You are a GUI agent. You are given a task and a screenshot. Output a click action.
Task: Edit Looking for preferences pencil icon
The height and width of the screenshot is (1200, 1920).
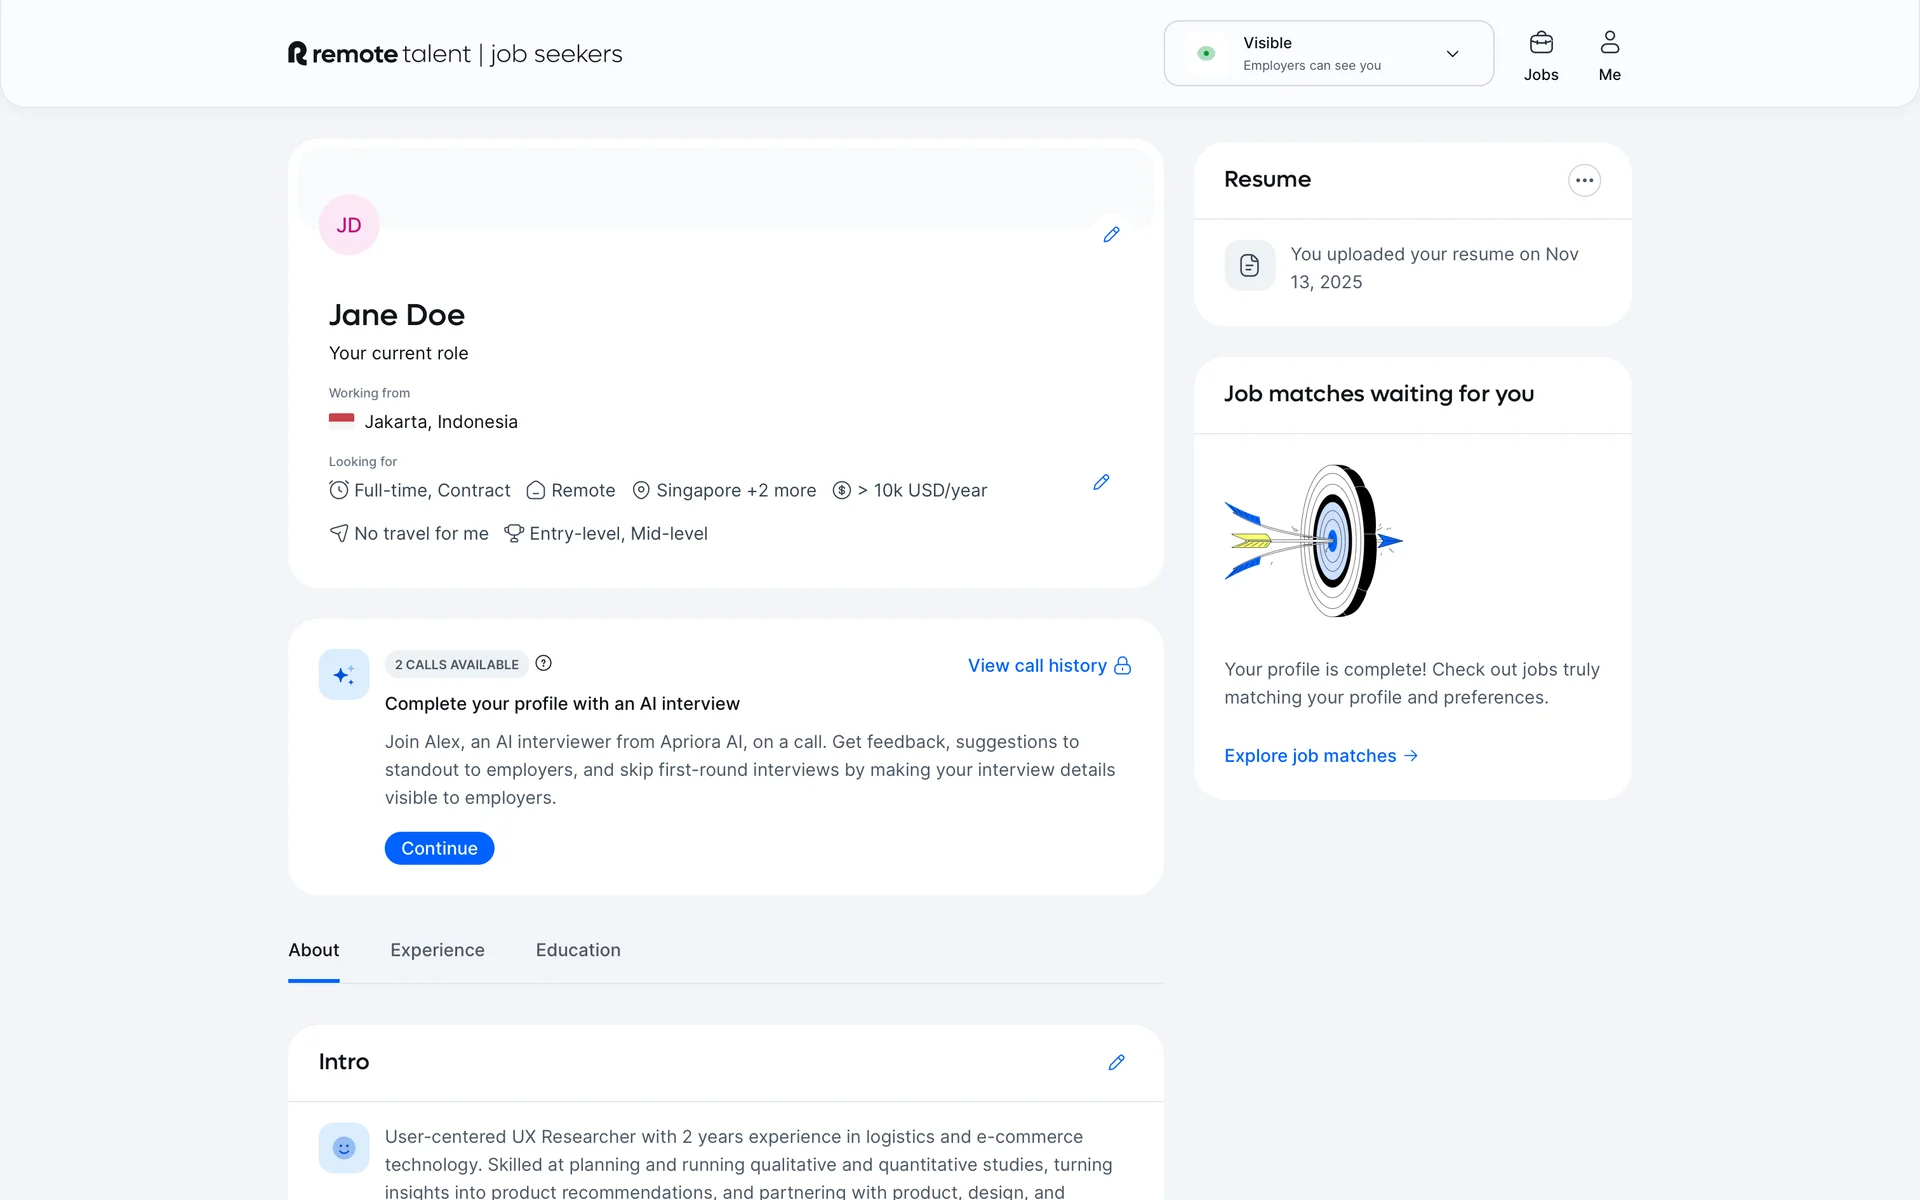click(1101, 483)
